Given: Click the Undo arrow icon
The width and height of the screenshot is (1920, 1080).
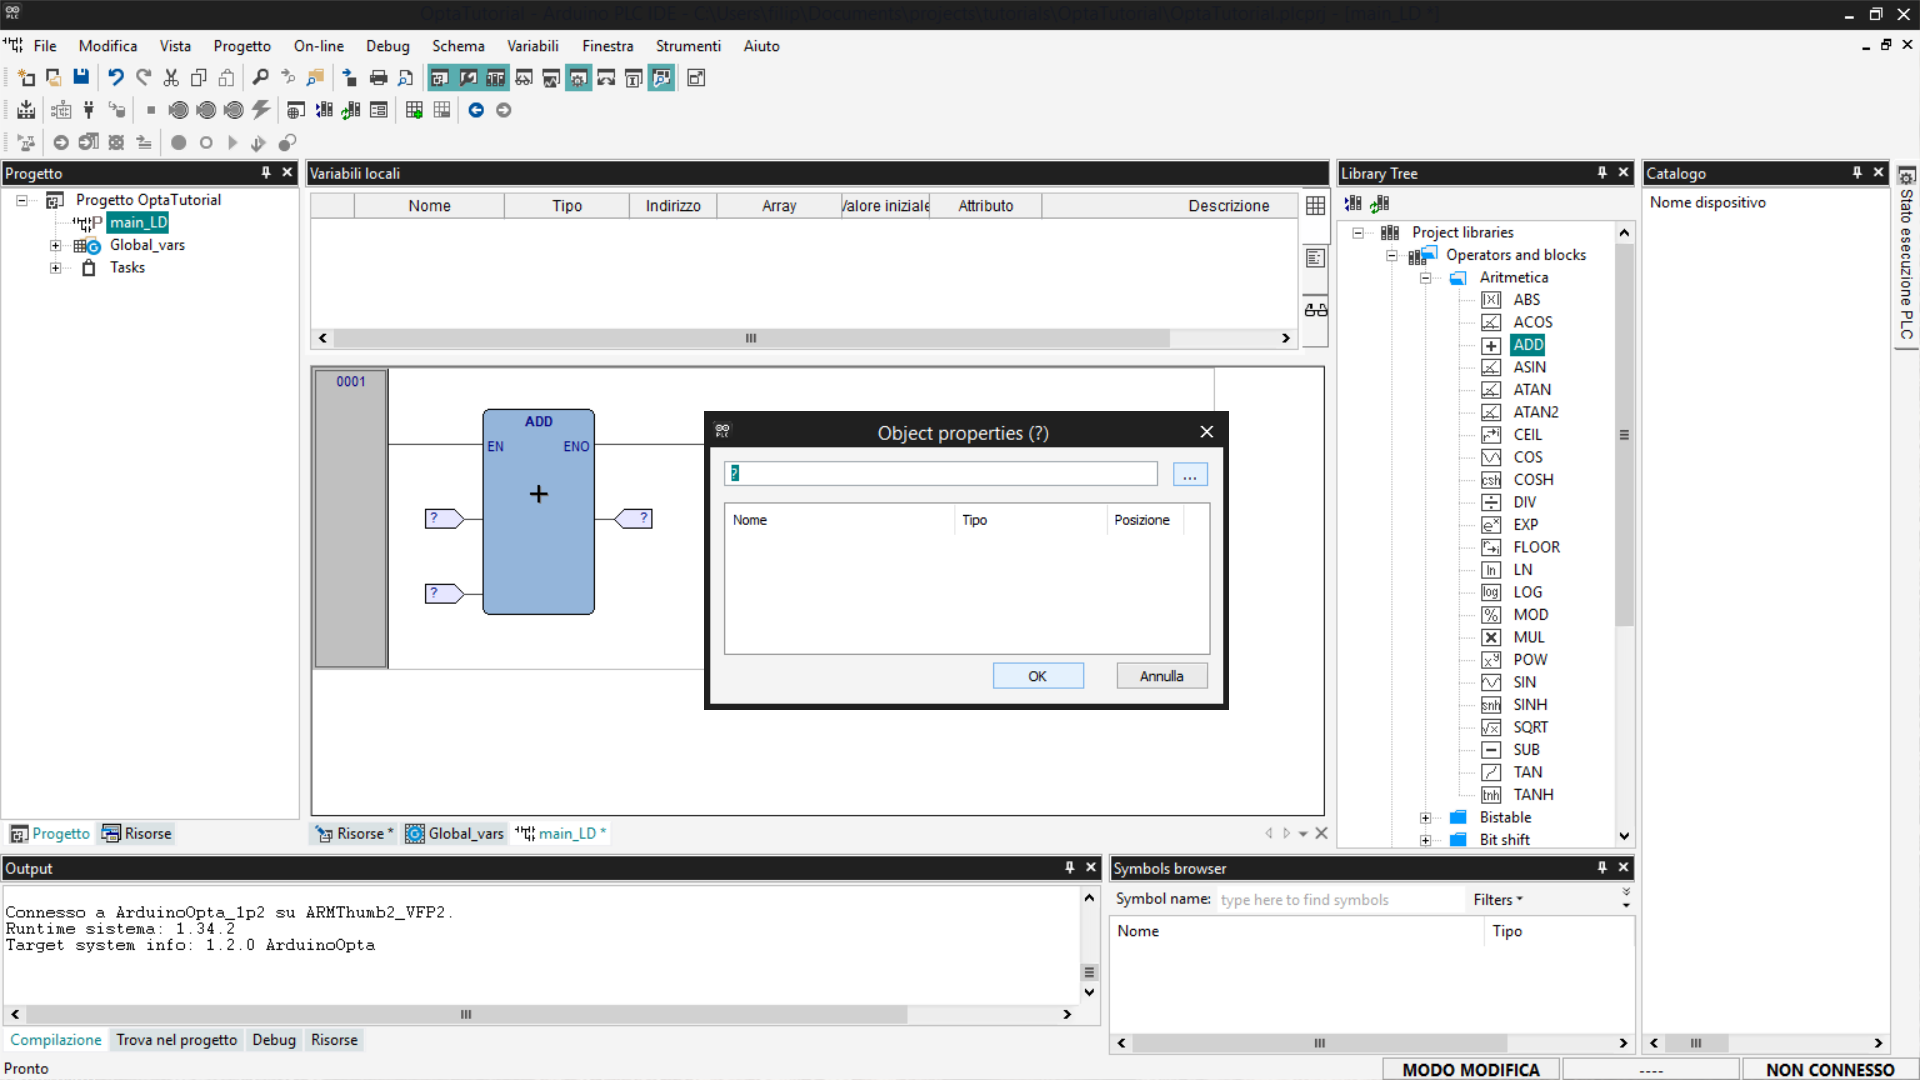Looking at the screenshot, I should tap(115, 77).
